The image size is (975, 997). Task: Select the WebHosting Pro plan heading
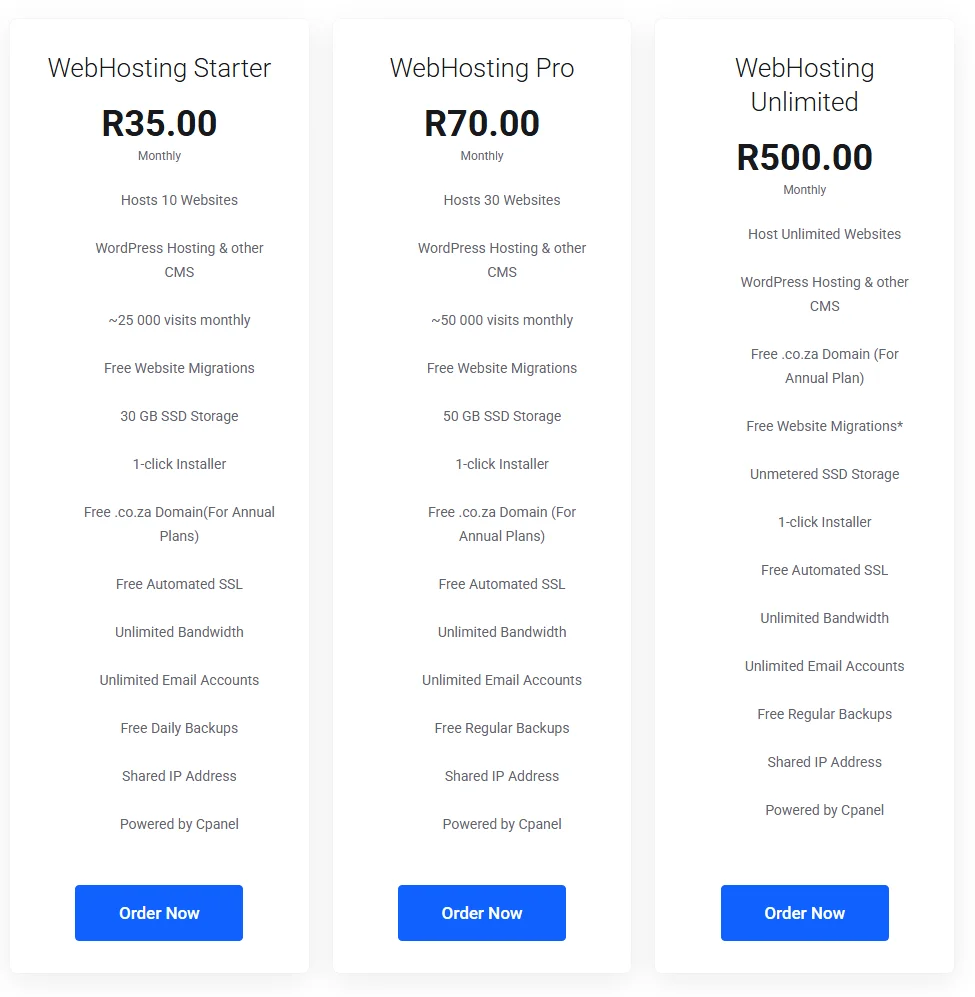coord(482,68)
